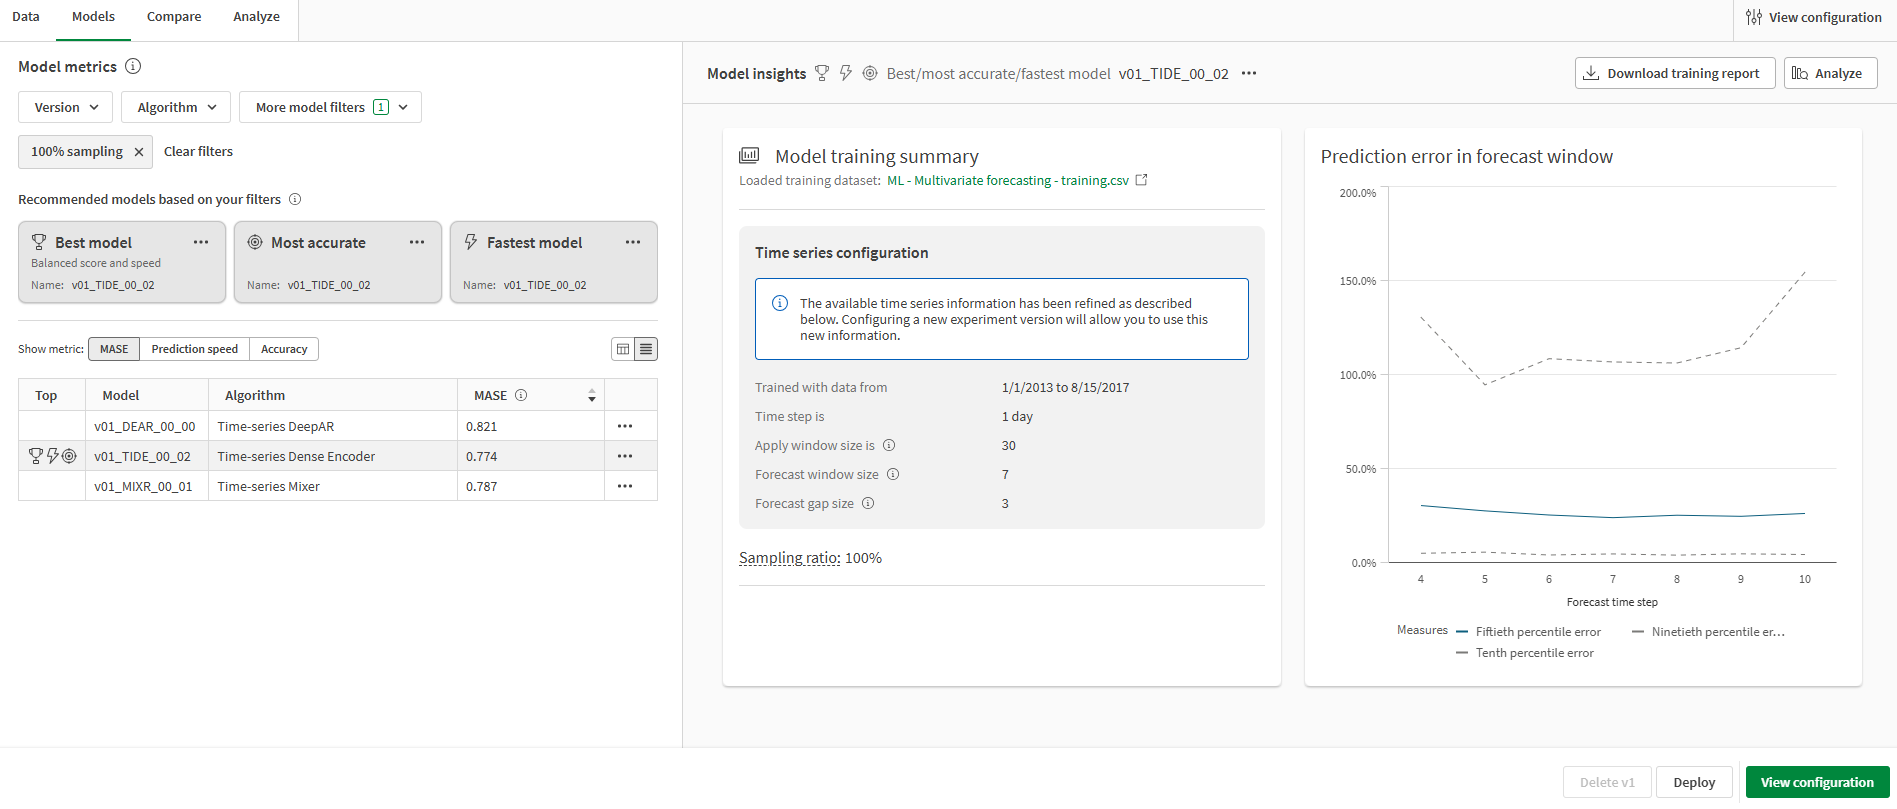This screenshot has height=809, width=1897.
Task: Show the Prediction speed metric
Action: pyautogui.click(x=194, y=349)
